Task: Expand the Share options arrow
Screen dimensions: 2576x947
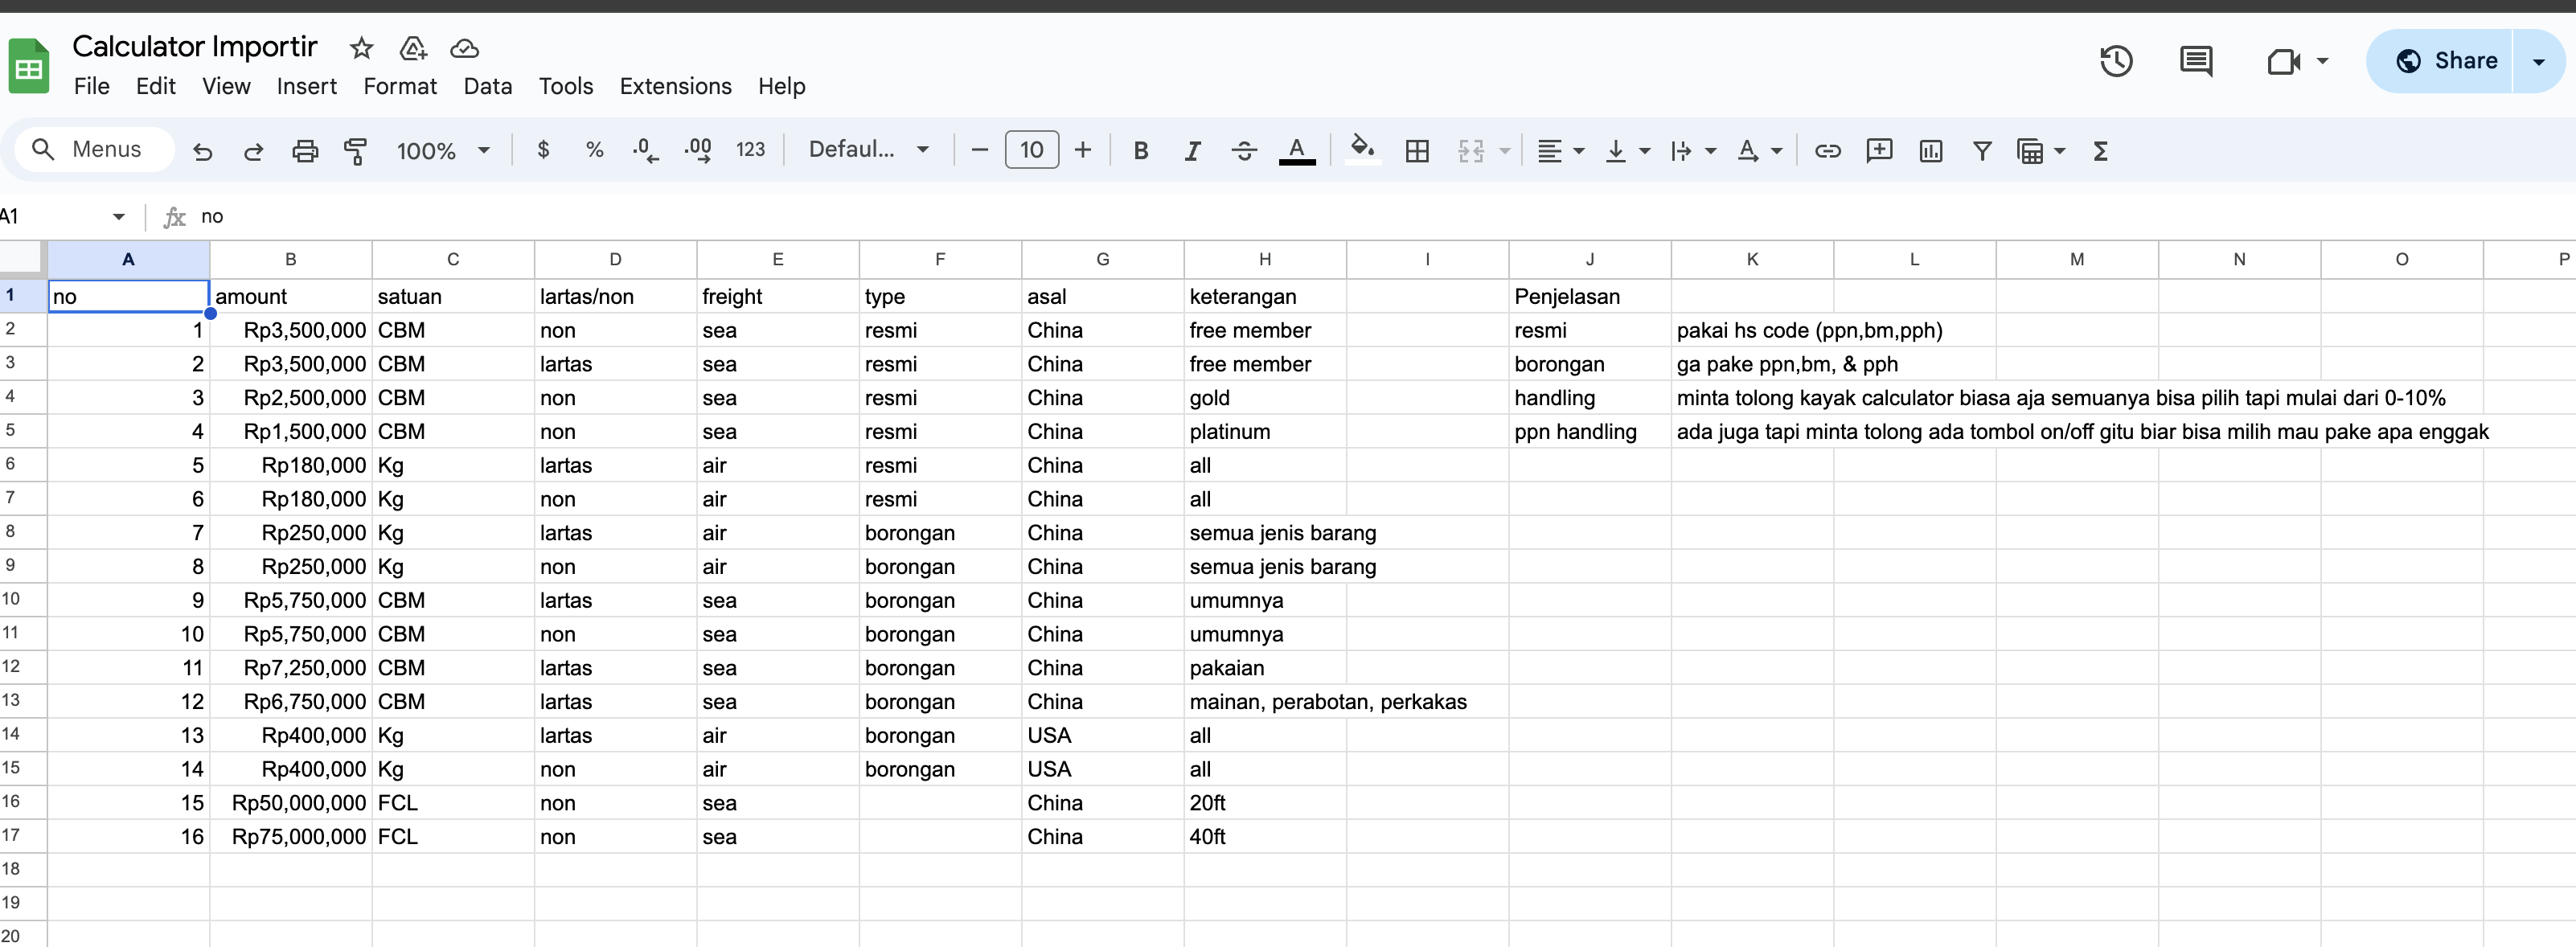Action: [x=2538, y=62]
